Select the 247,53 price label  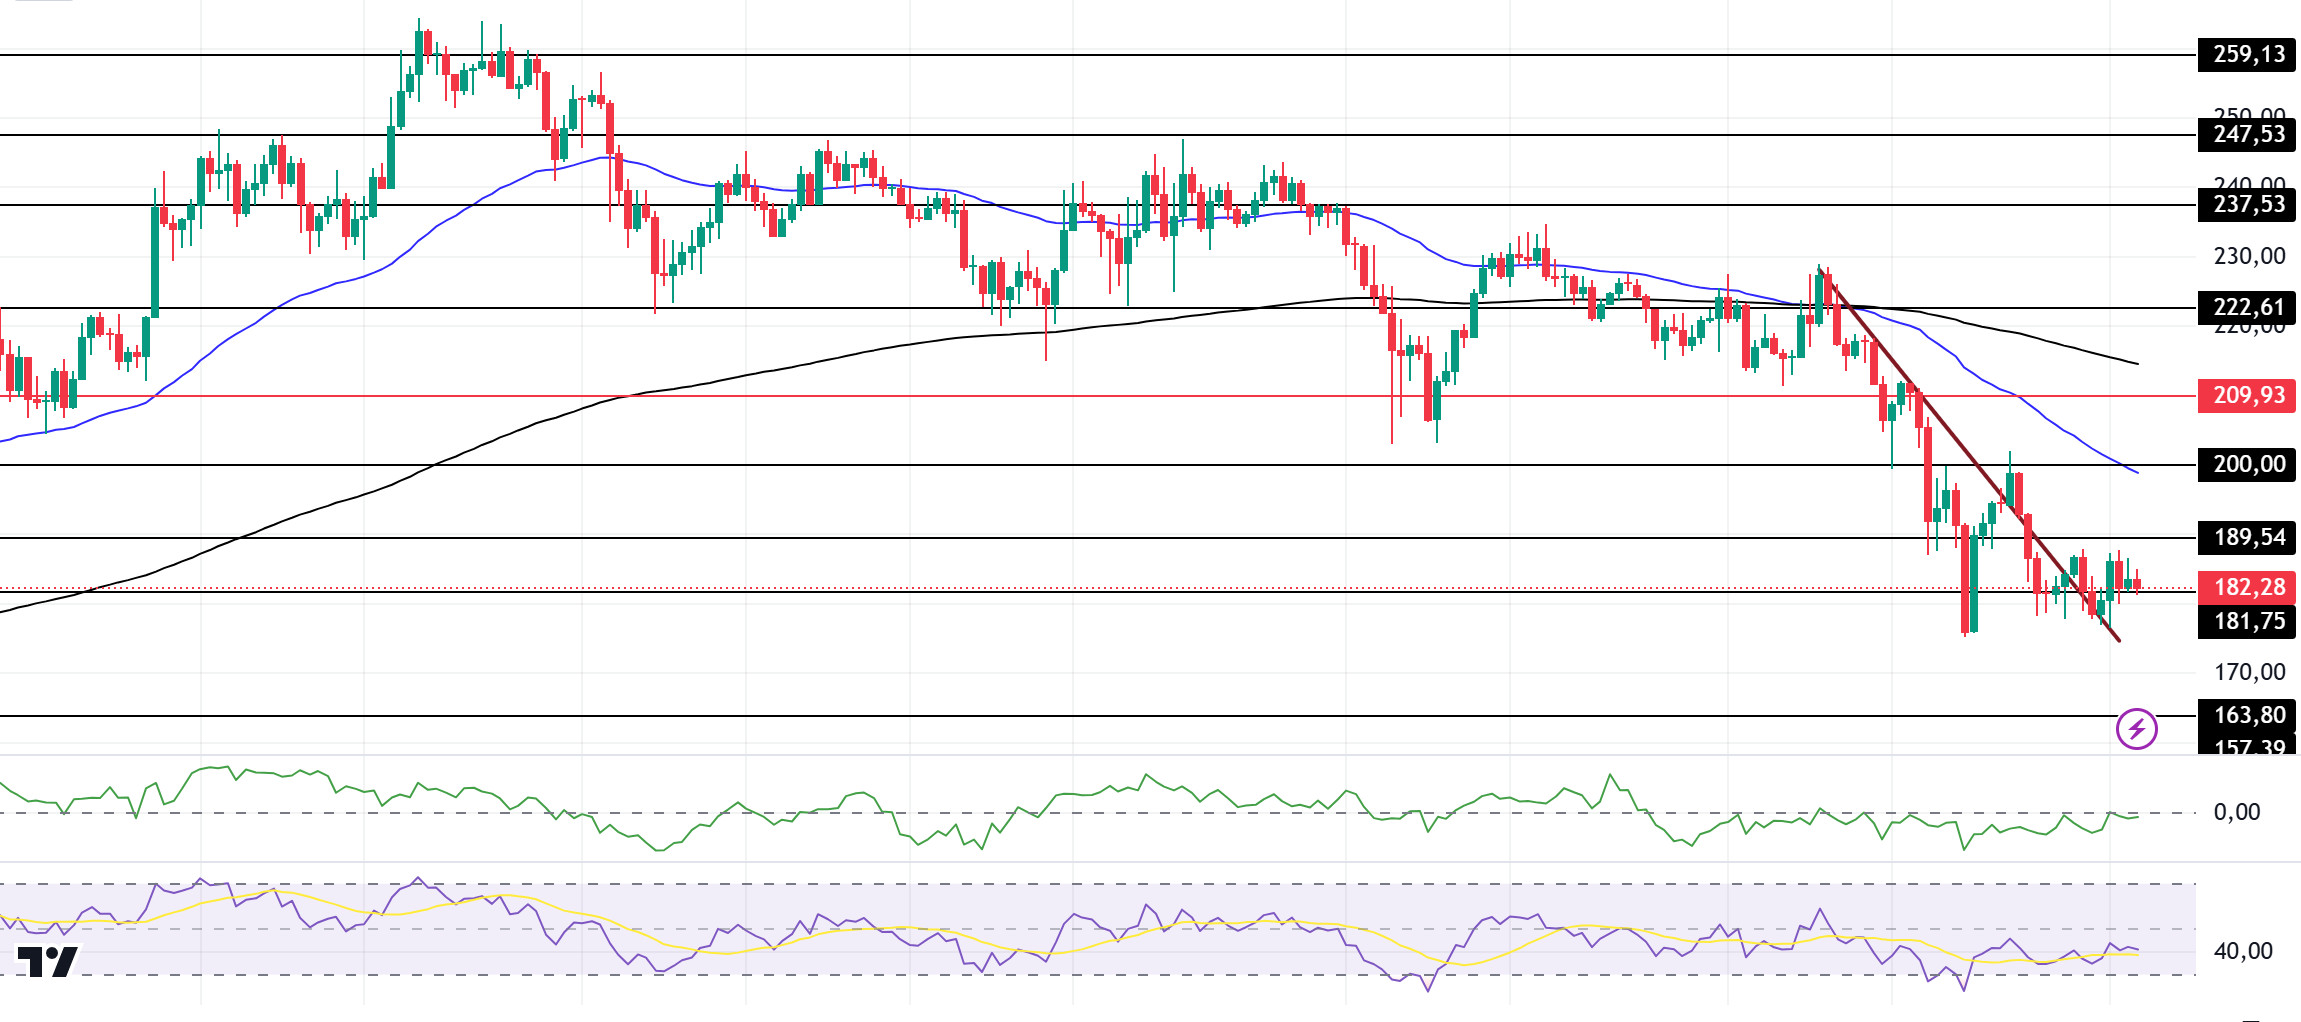[2246, 134]
